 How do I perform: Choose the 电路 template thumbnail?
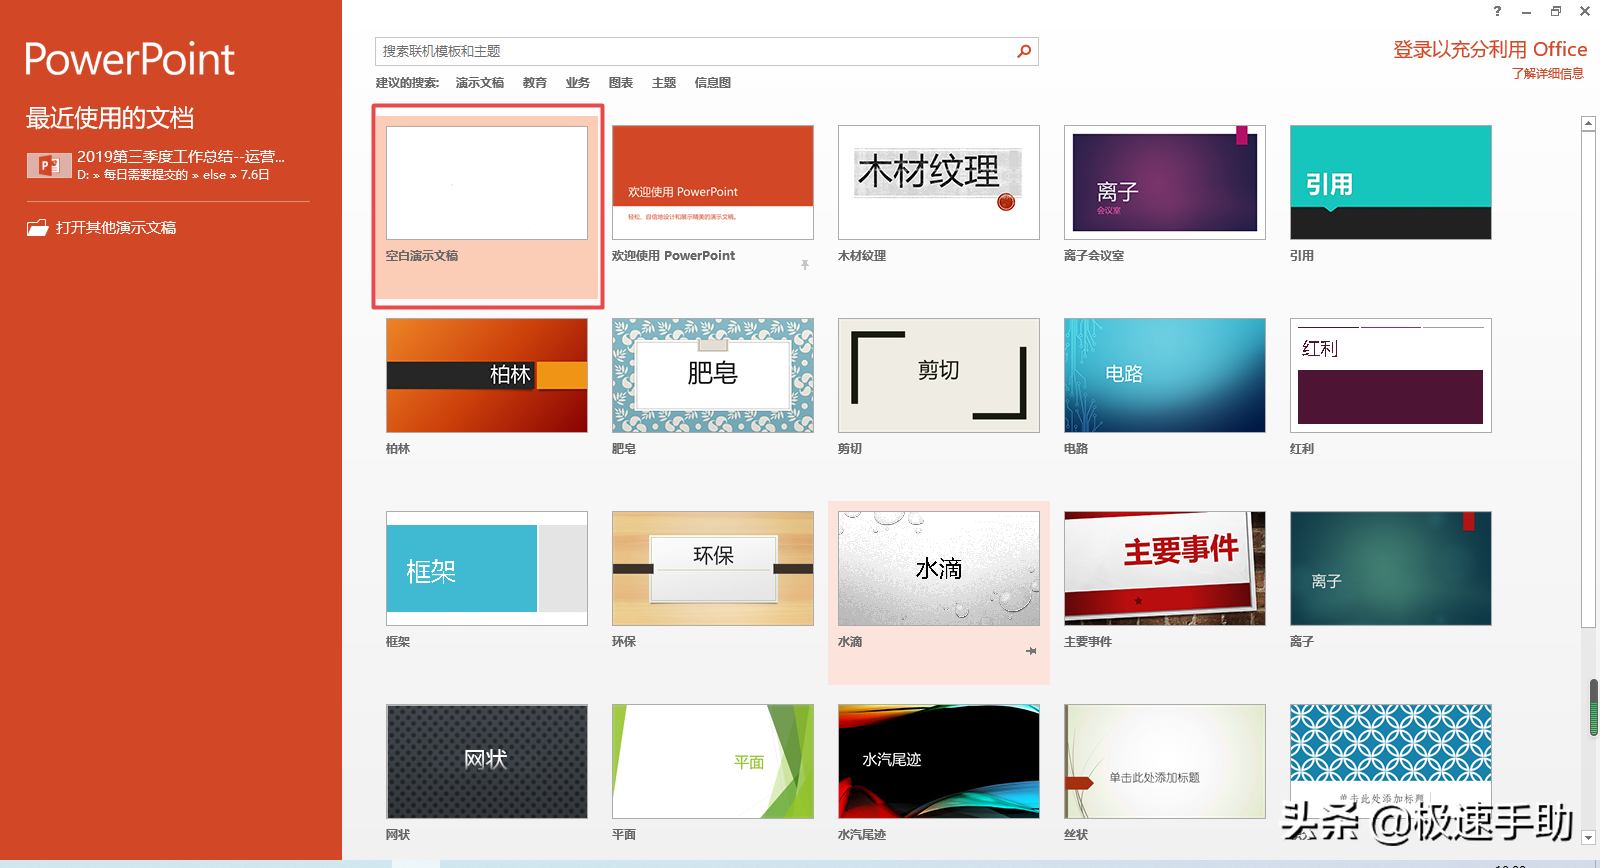1165,376
